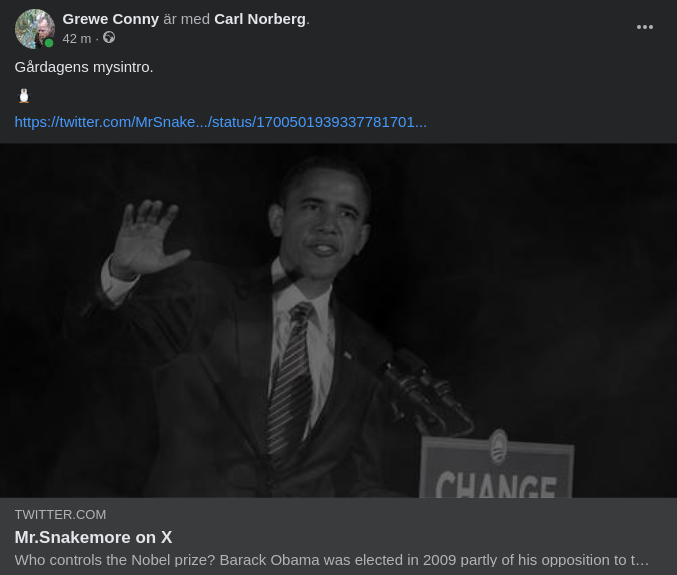
Task: Click the globe public audience icon
Action: (x=109, y=38)
